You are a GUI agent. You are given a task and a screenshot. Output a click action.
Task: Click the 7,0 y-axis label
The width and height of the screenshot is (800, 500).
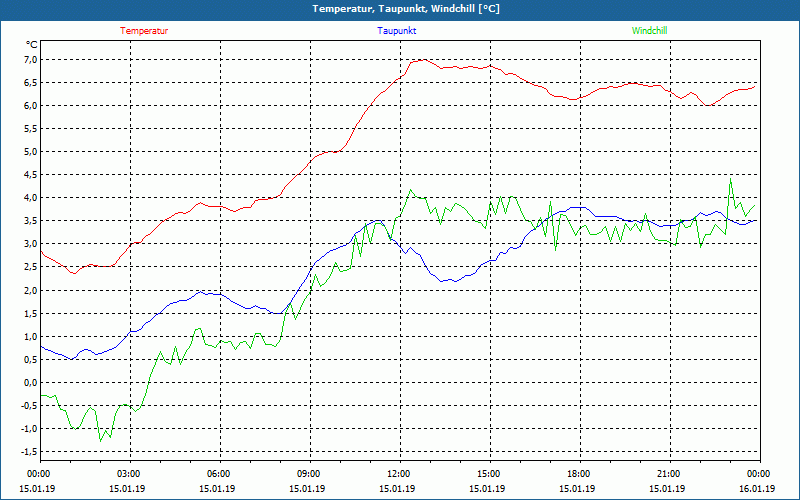click(31, 60)
